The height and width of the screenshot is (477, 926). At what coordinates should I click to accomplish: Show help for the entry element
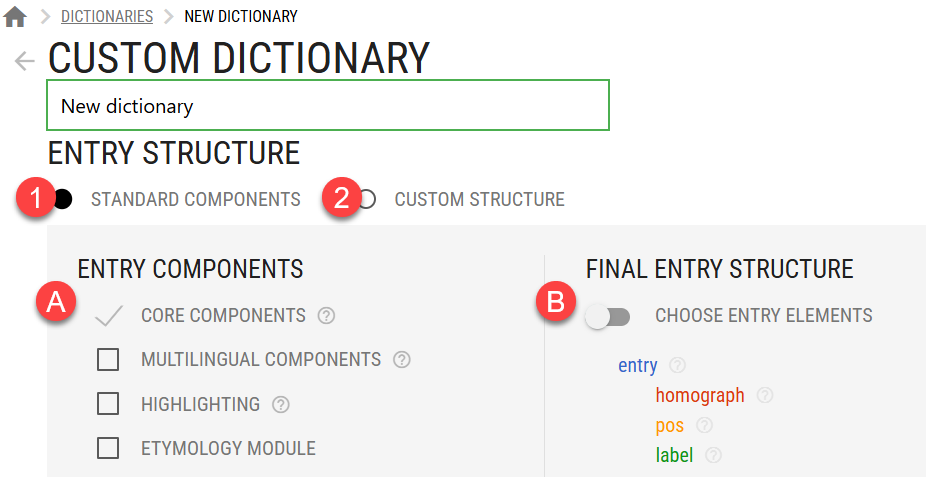click(x=677, y=365)
